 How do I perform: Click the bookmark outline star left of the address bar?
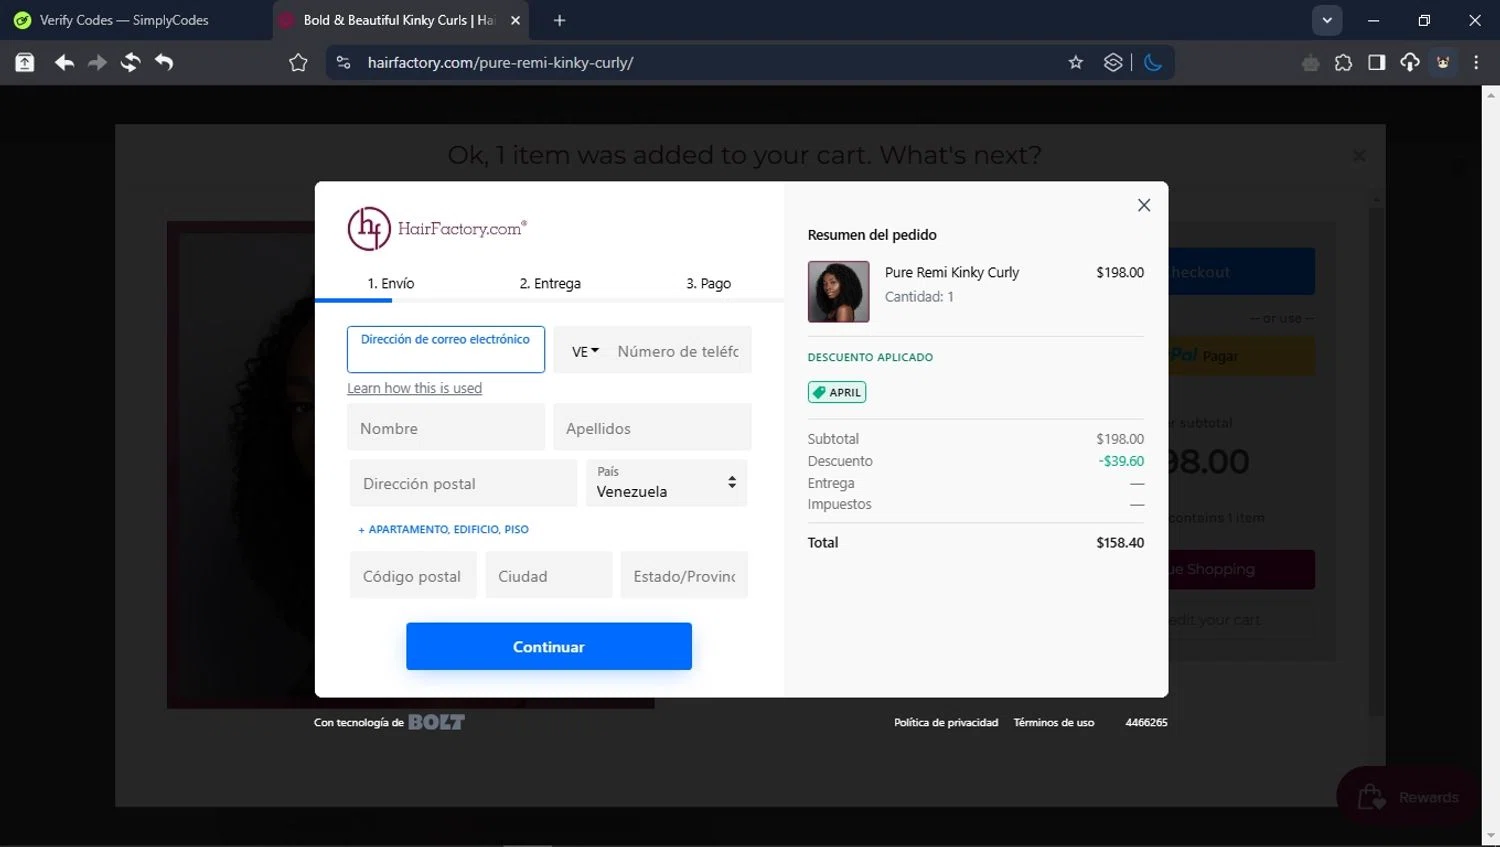(x=298, y=63)
